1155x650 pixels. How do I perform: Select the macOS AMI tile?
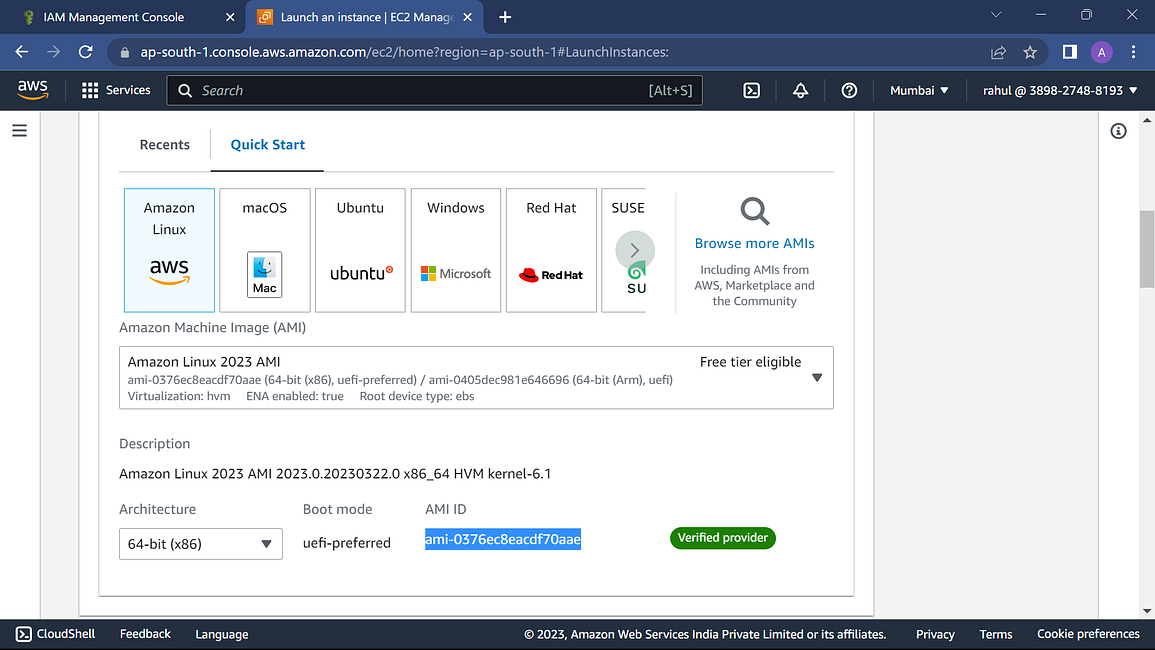(x=264, y=250)
